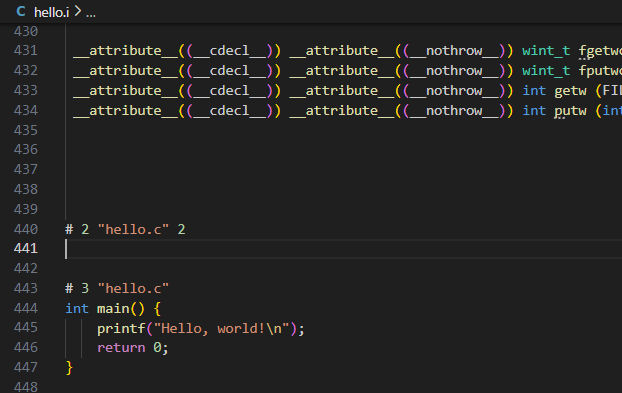Select line number 440 in gutter

point(26,229)
